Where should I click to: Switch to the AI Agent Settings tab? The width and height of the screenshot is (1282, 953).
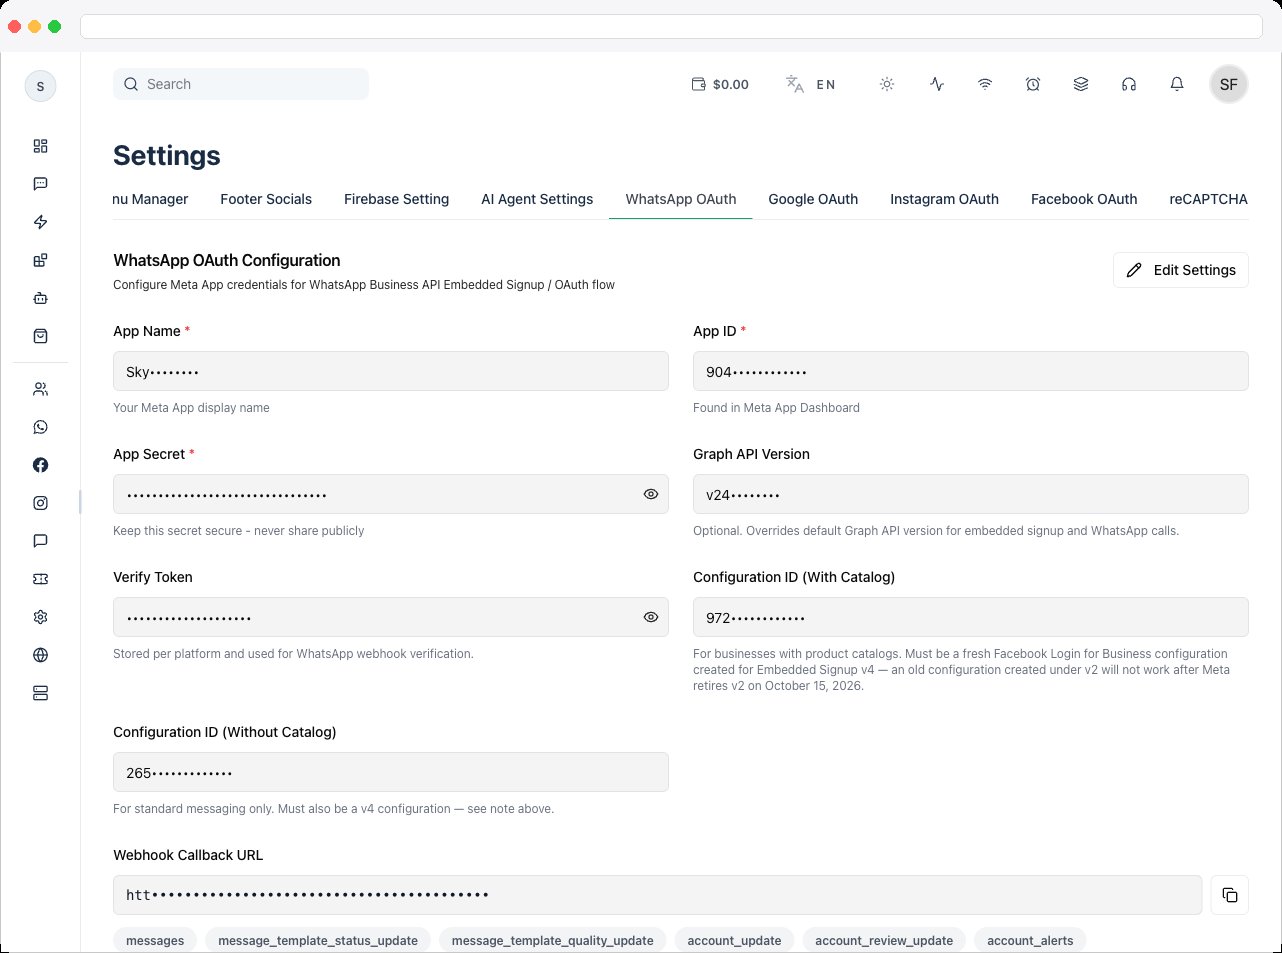tap(537, 199)
